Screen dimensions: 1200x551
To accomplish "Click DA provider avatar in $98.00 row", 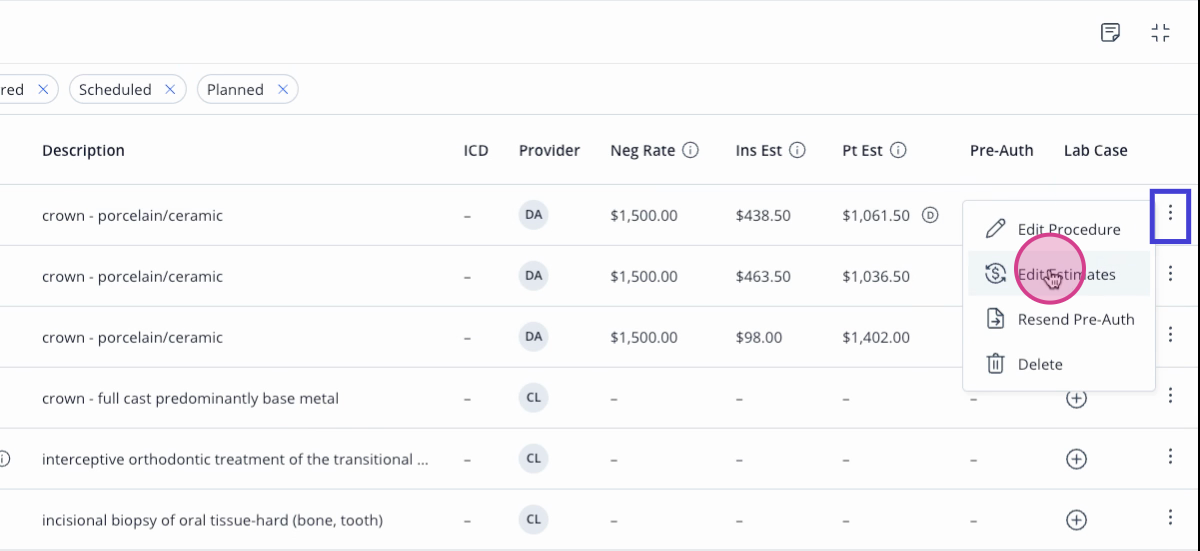I will [x=533, y=336].
